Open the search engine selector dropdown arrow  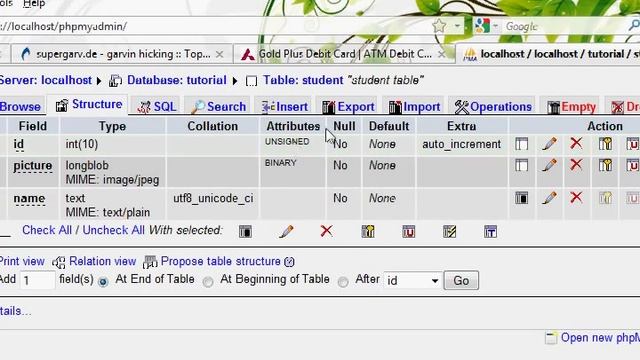tap(495, 27)
